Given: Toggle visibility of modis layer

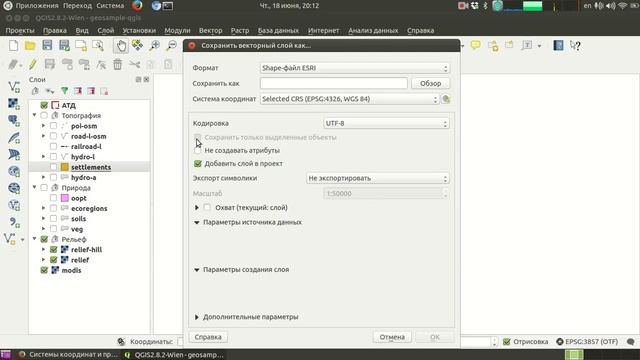Looking at the screenshot, I should pyautogui.click(x=44, y=270).
